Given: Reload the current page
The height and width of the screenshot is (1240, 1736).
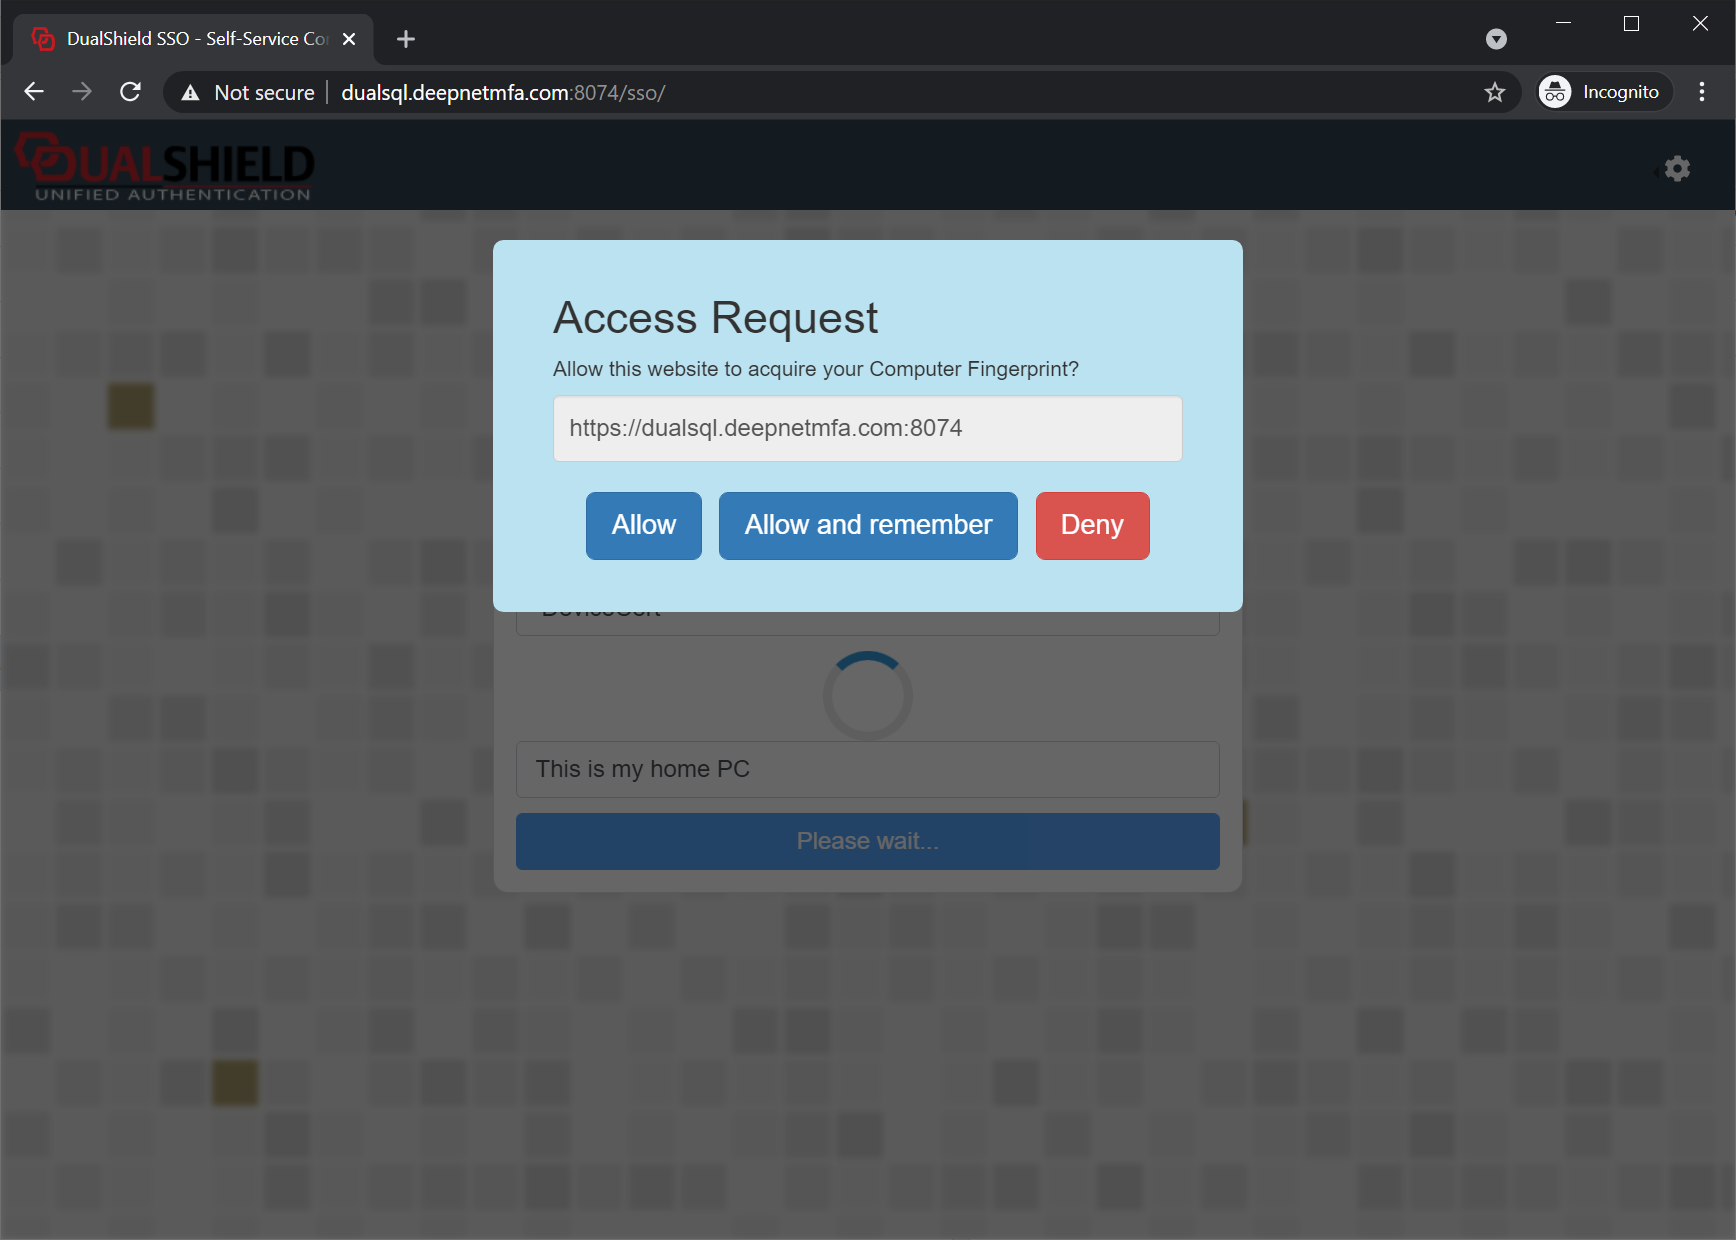Looking at the screenshot, I should 130,92.
